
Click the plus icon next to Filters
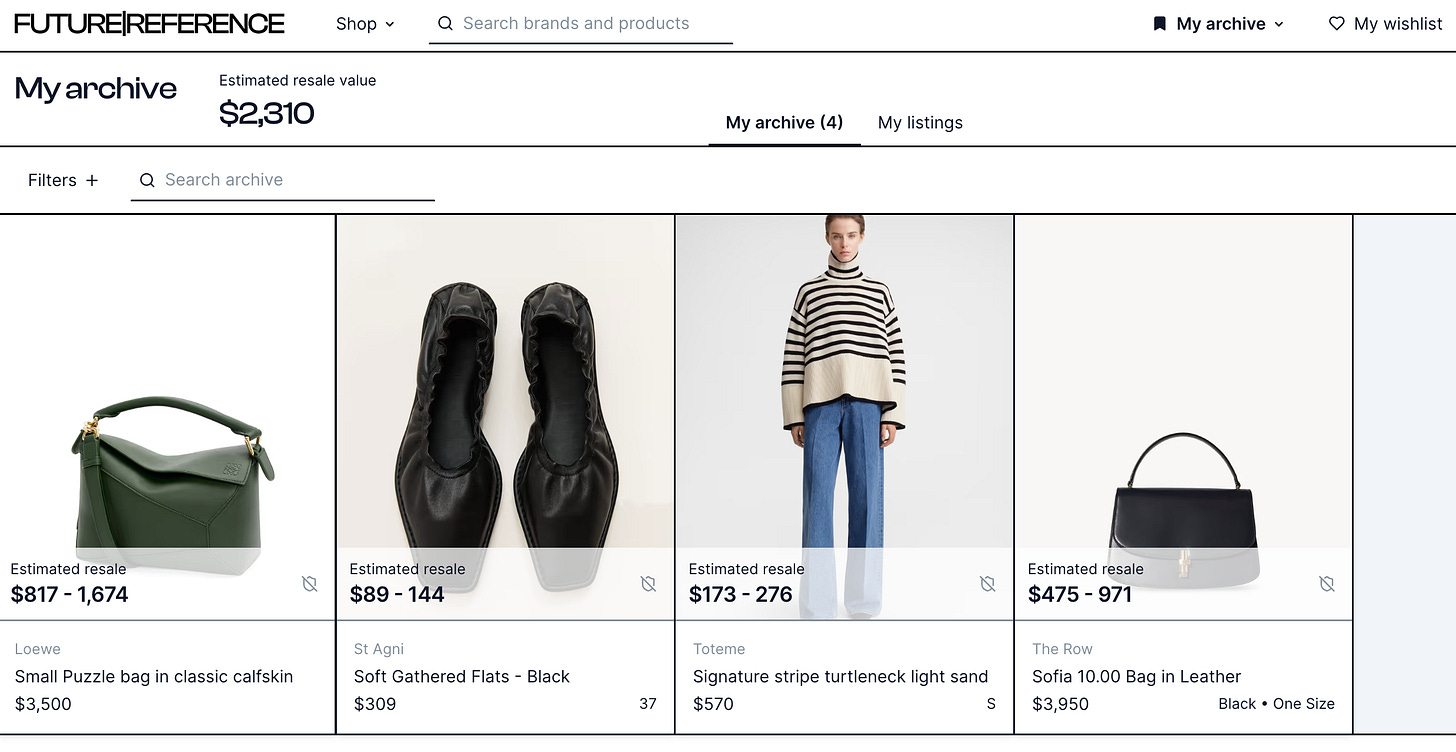(x=92, y=180)
